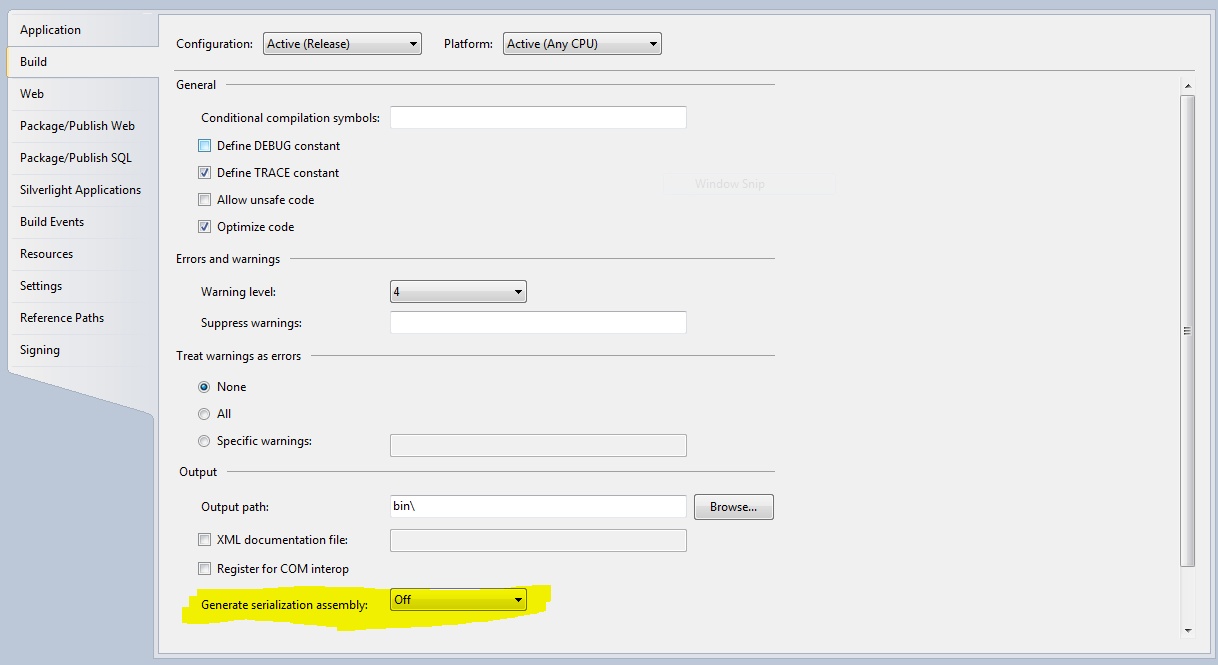Expand the Platform dropdown
Viewport: 1218px width, 665px height.
582,44
